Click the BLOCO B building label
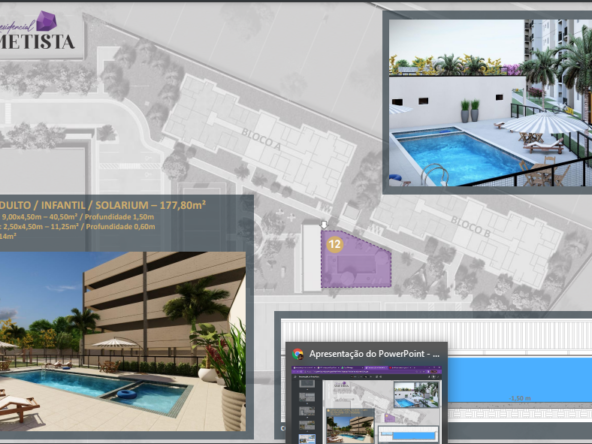Image resolution: width=592 pixels, height=444 pixels. click(470, 227)
